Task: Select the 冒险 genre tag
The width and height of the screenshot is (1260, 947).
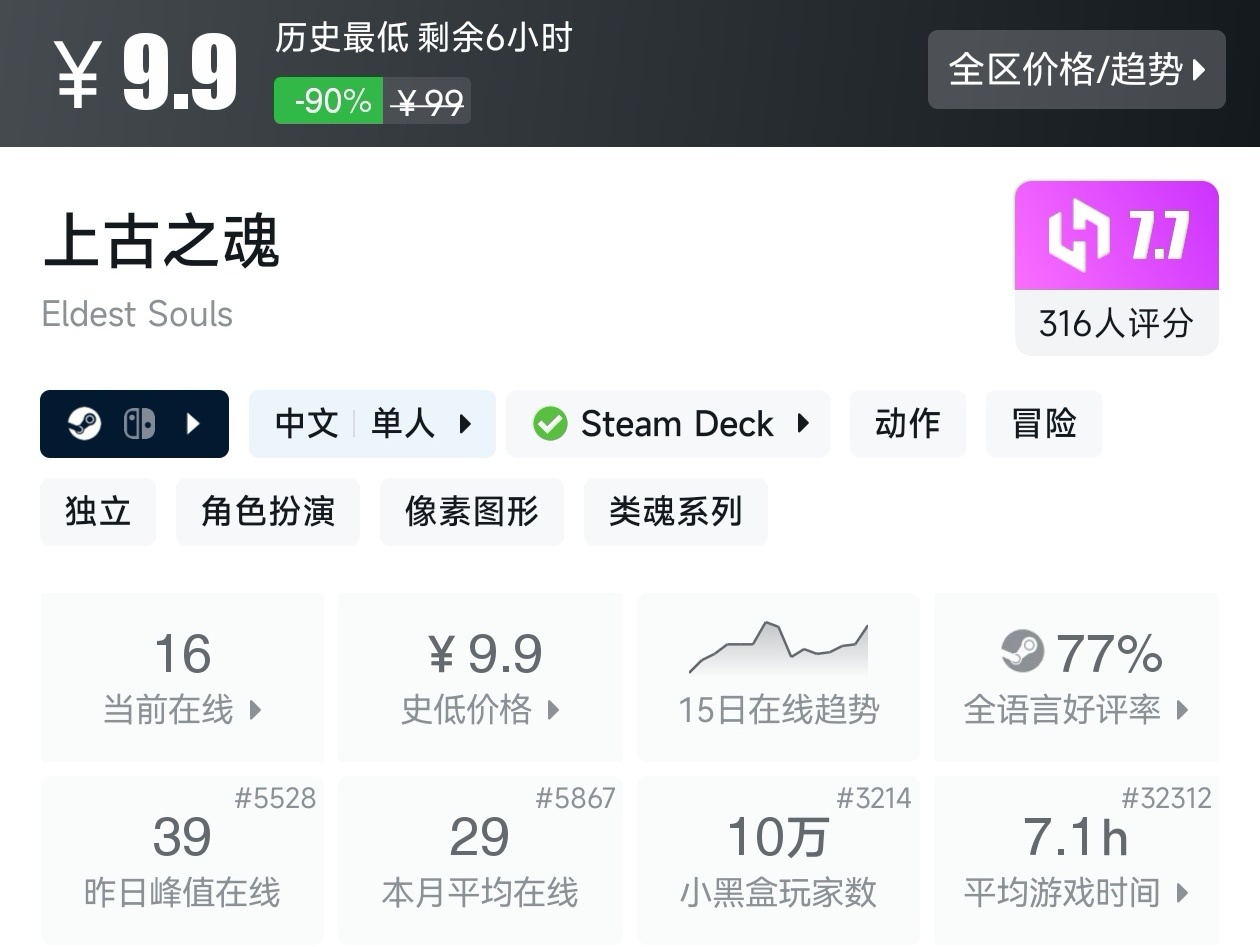Action: pos(1043,424)
